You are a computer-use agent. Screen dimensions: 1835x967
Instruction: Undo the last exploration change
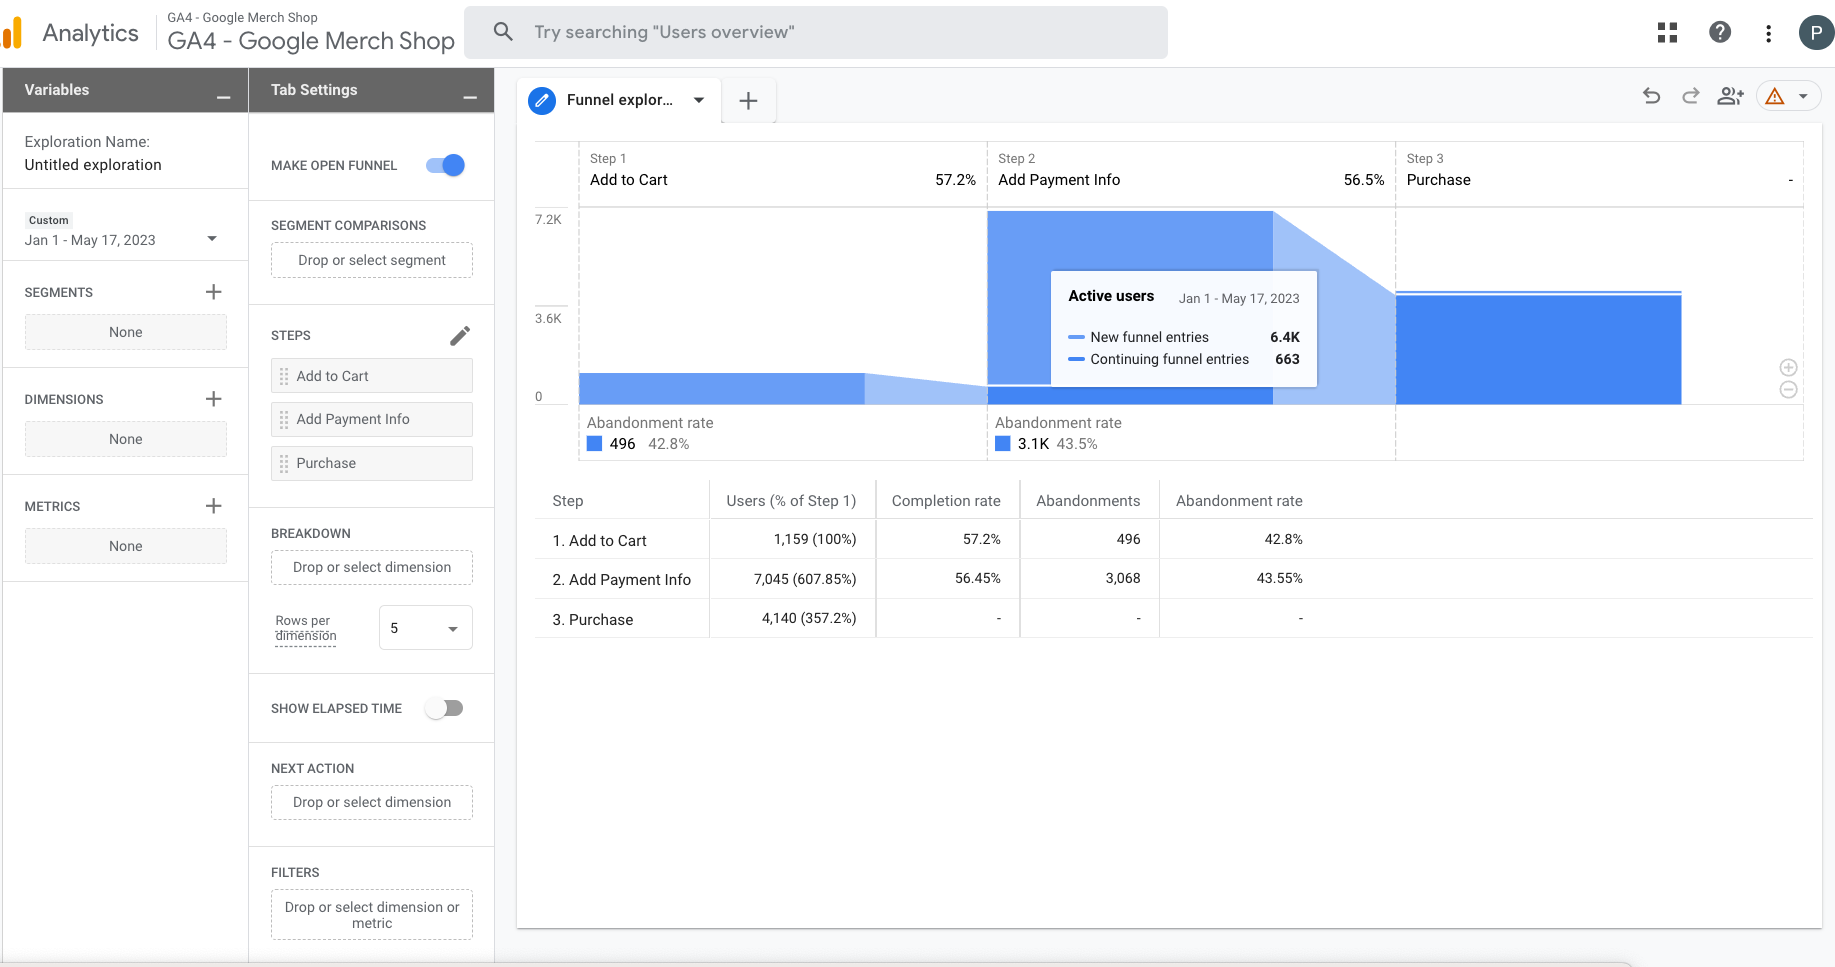pos(1651,96)
